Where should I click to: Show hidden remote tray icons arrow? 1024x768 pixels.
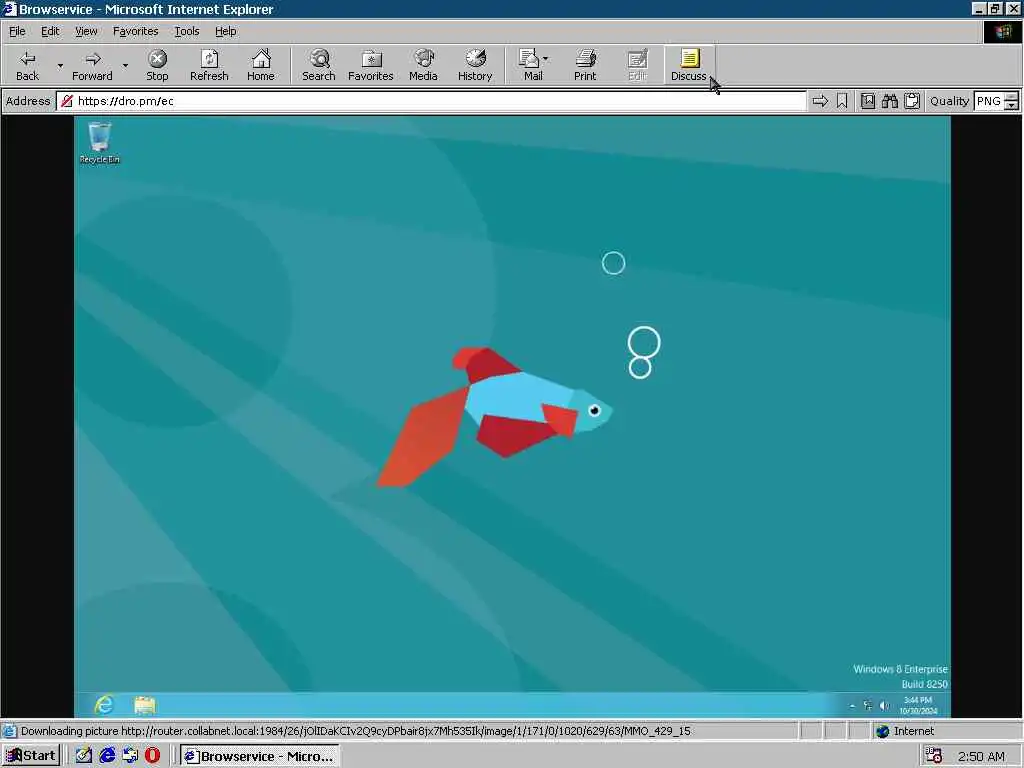[x=852, y=706]
